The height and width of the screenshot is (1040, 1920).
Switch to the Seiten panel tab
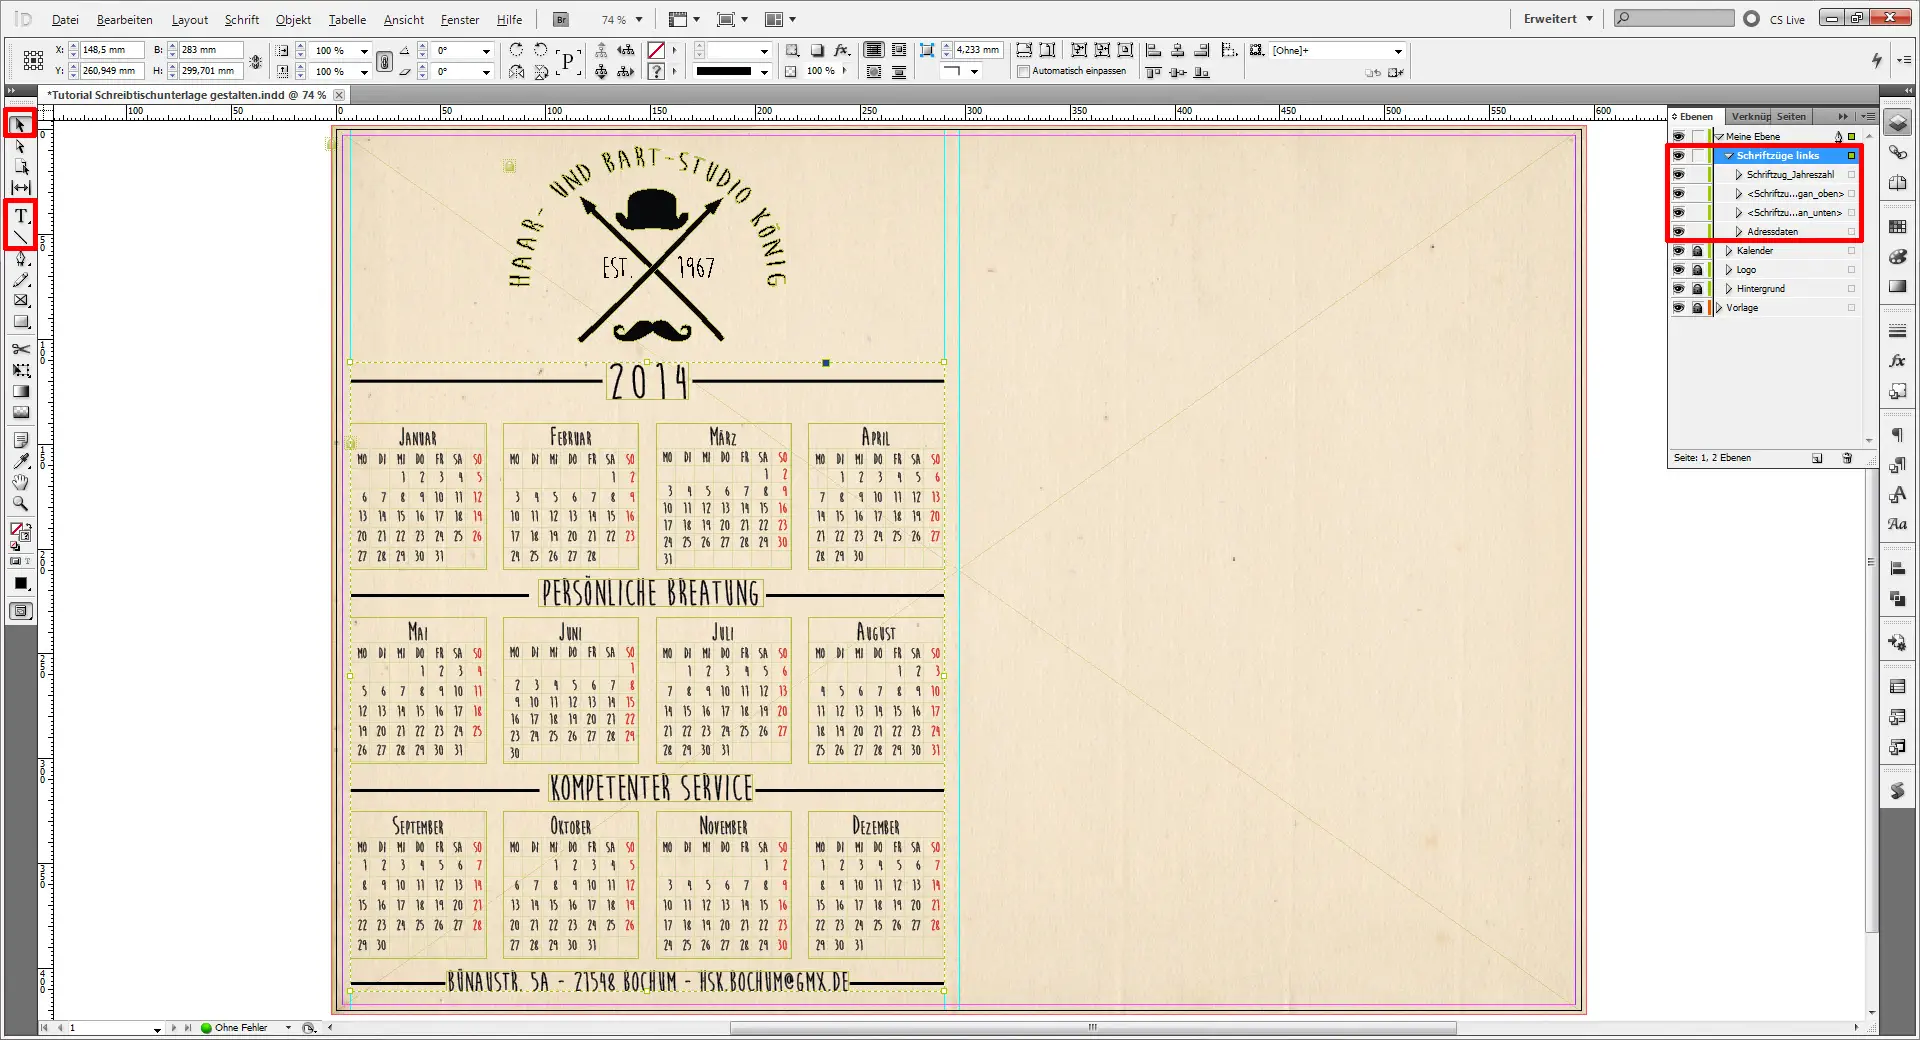pos(1791,117)
